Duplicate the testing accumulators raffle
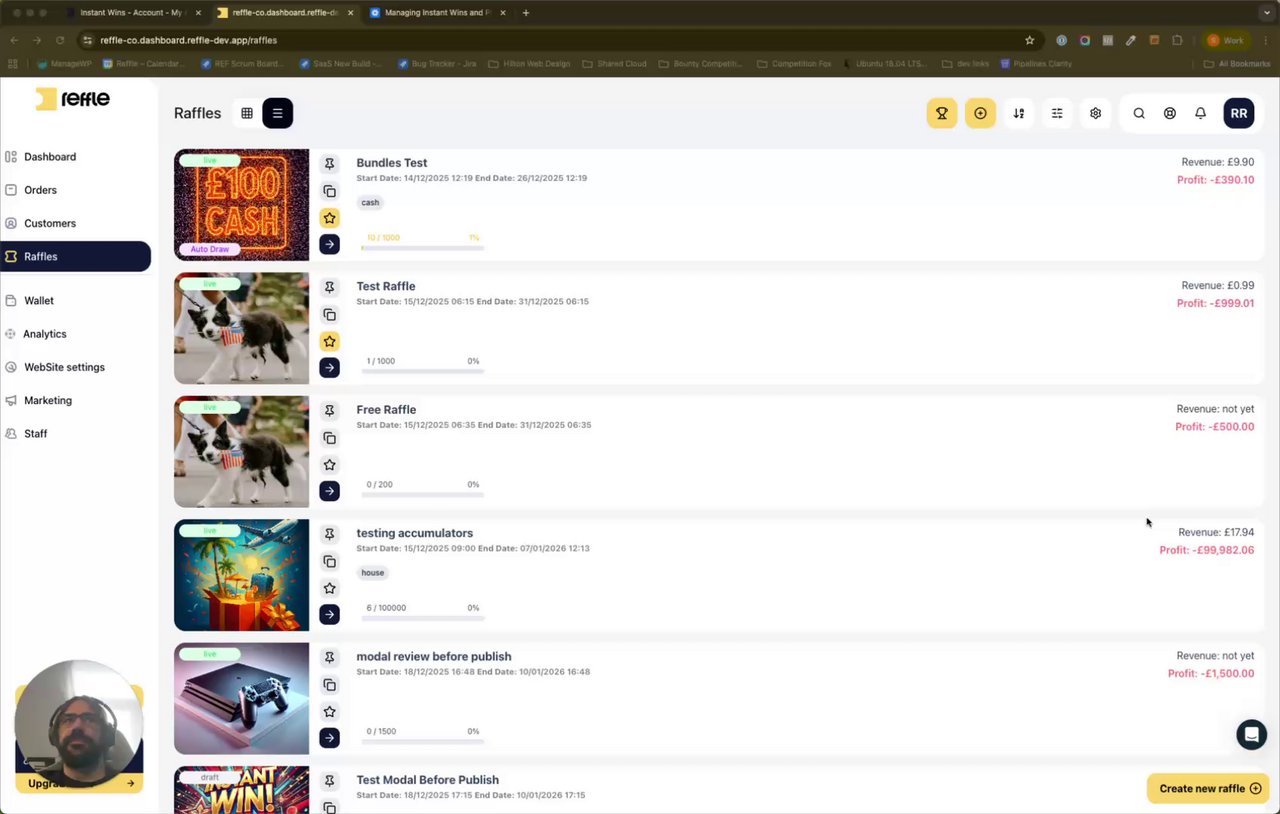Screen dimensions: 1280x814 pyautogui.click(x=329, y=562)
